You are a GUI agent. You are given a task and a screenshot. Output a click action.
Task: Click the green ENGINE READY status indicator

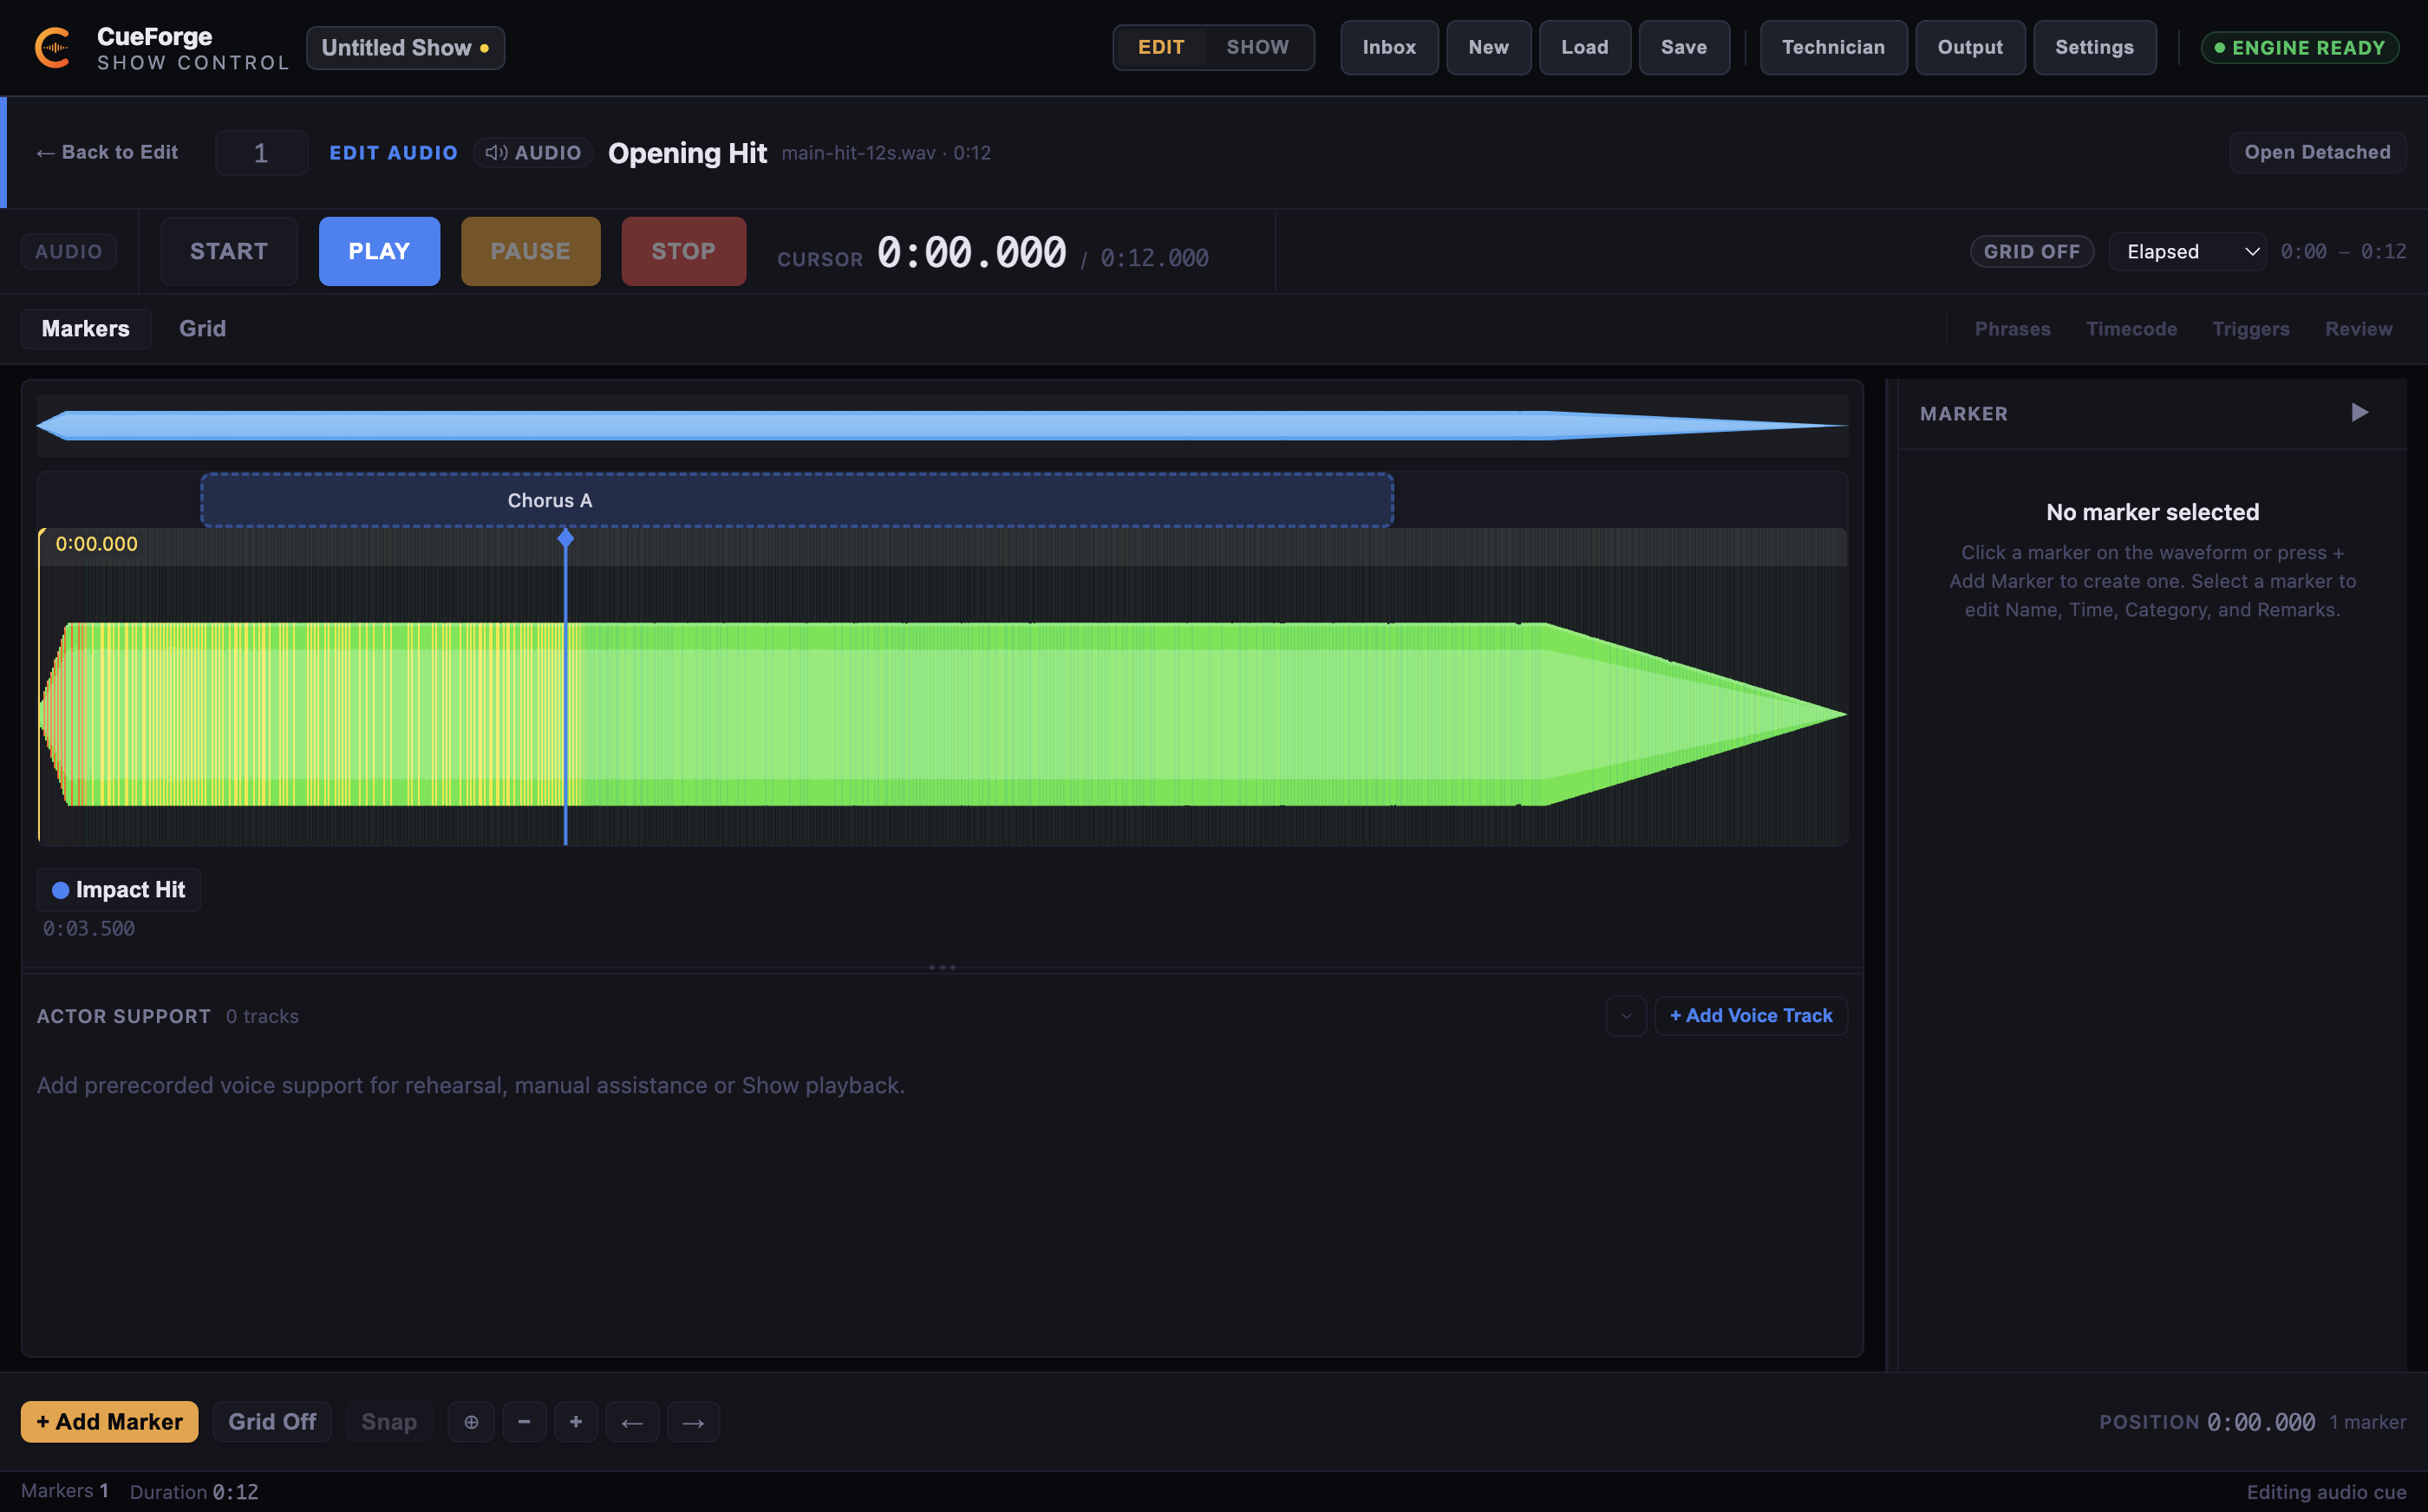point(2299,47)
